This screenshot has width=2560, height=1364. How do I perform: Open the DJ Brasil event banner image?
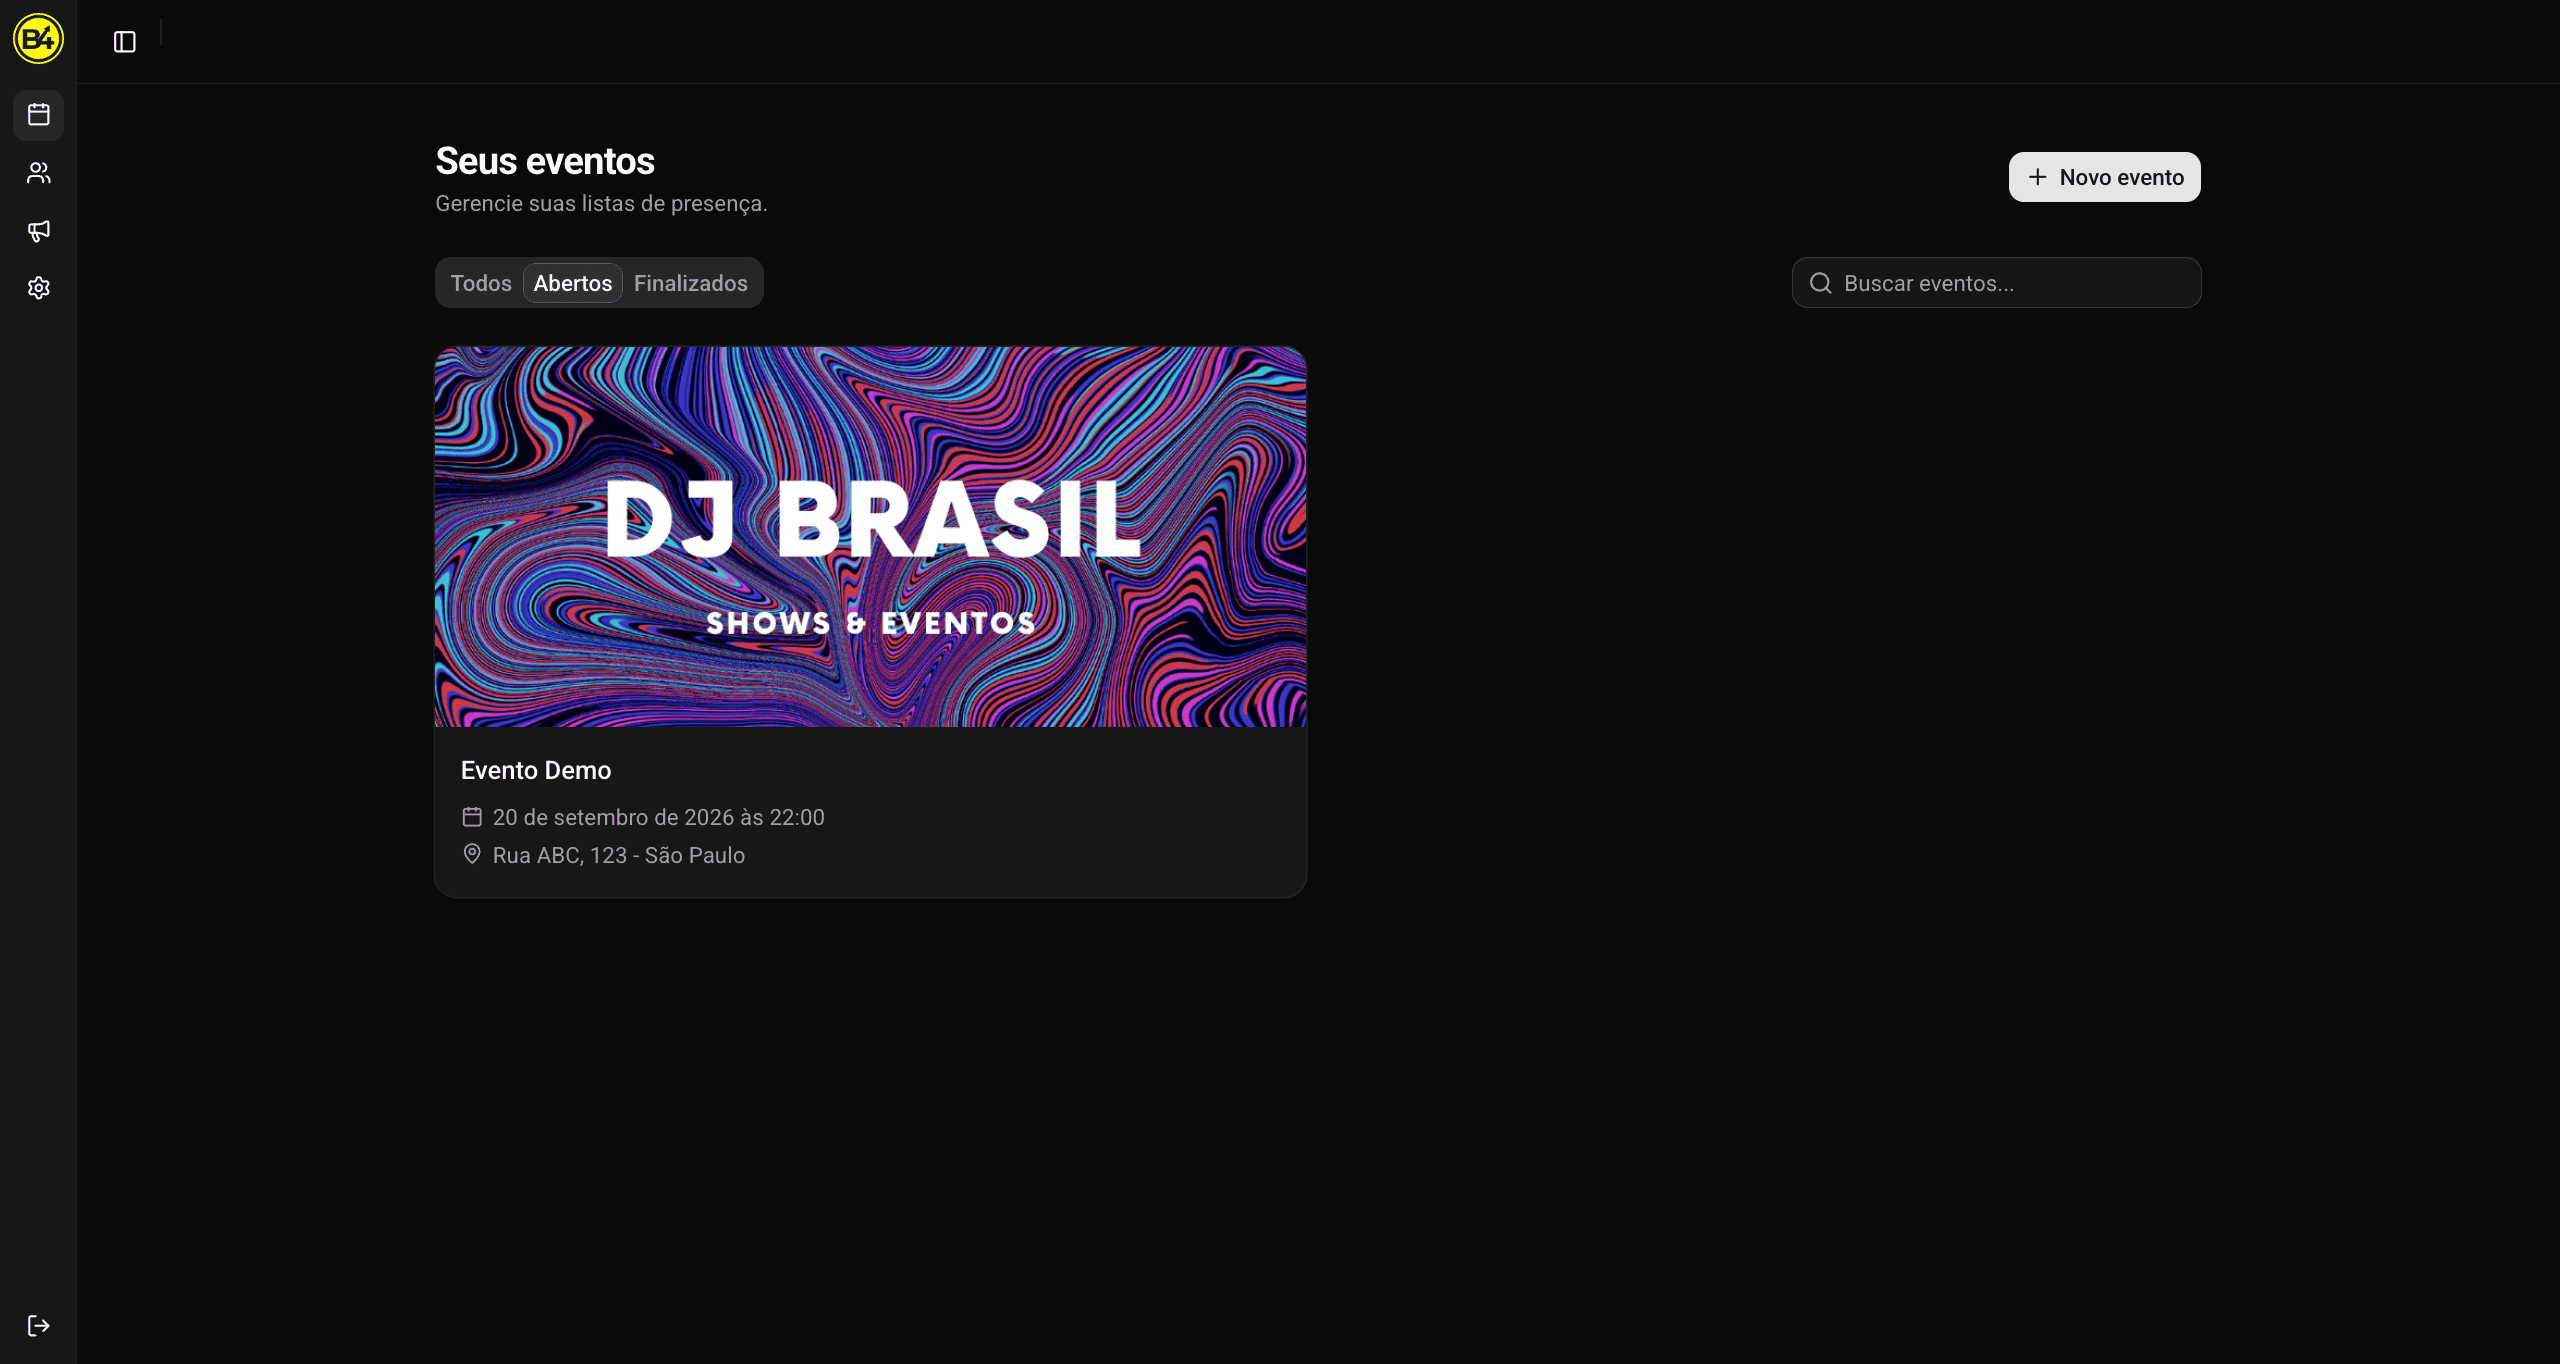871,537
